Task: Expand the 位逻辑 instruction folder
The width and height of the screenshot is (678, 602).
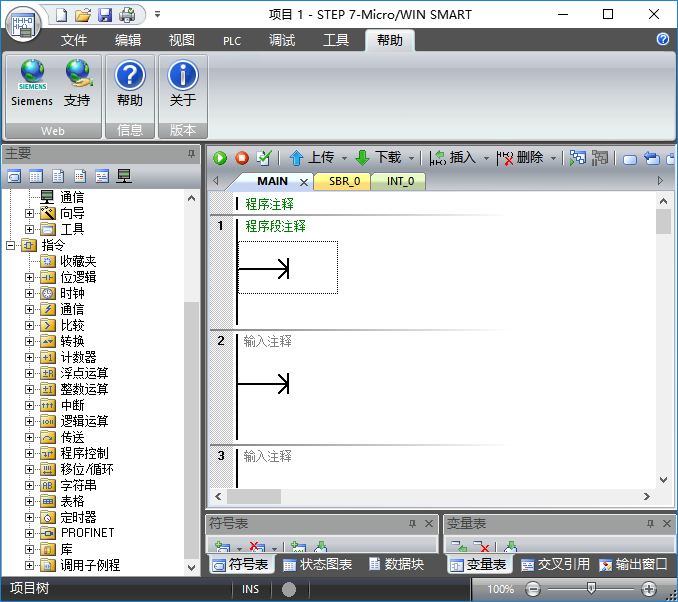Action: click(x=29, y=277)
